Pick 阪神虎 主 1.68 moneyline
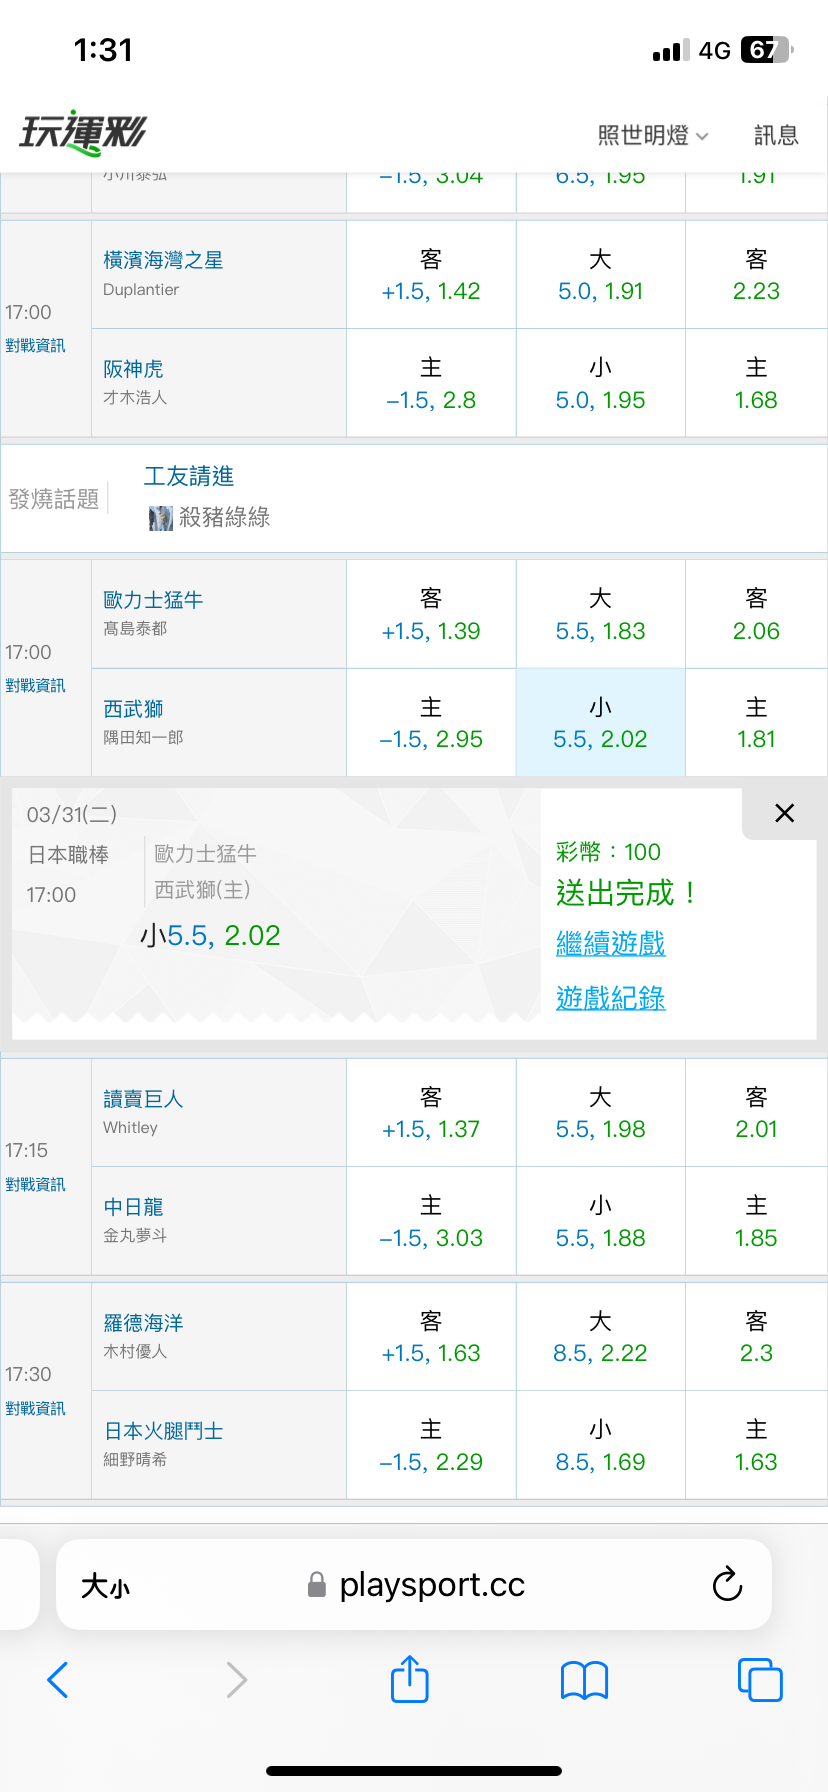This screenshot has height=1792, width=828. pyautogui.click(x=756, y=384)
